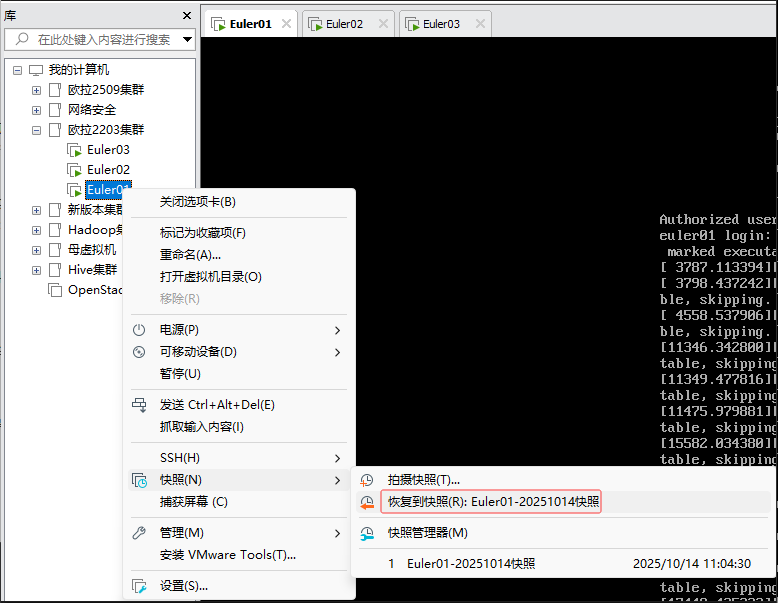Choose 恢复到快照(R): Euler01-20251014快照
Screen dimensions: 778x603
[563, 502]
